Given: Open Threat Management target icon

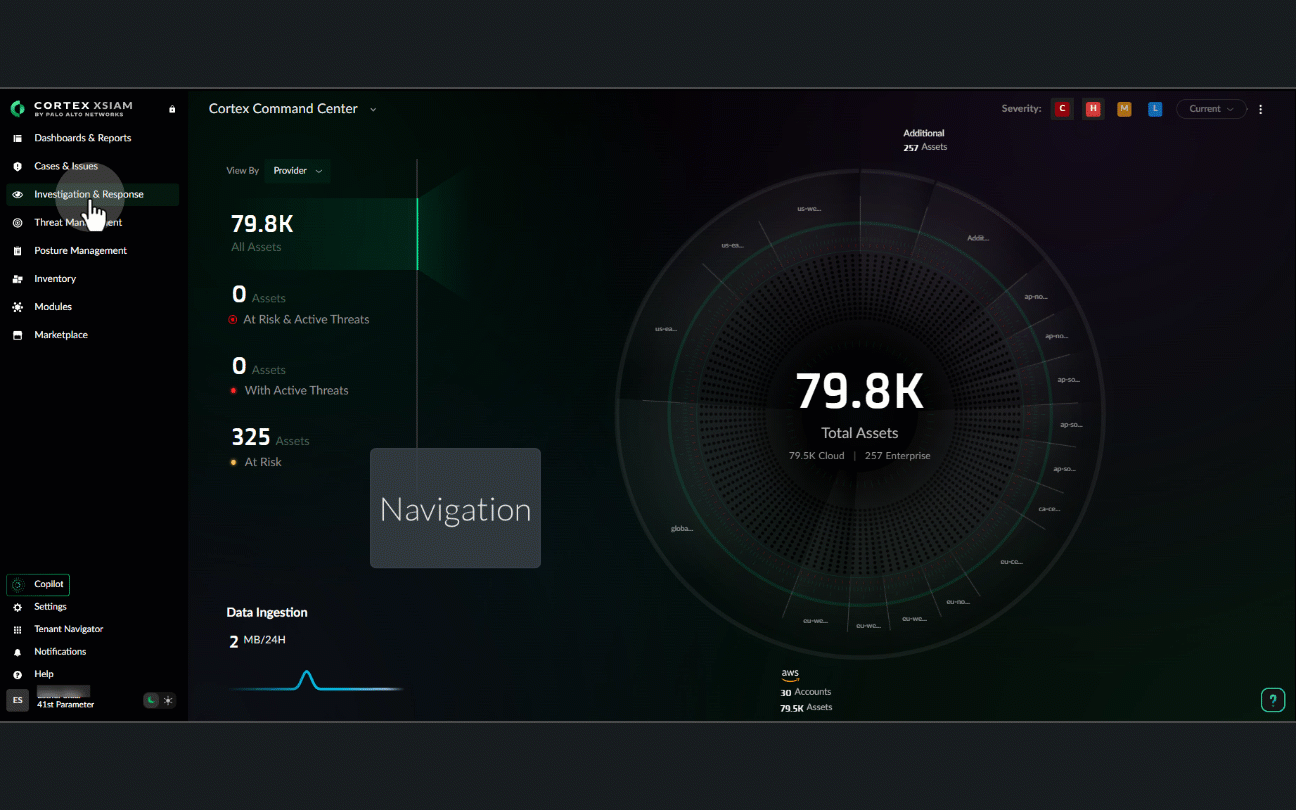Looking at the screenshot, I should (17, 222).
